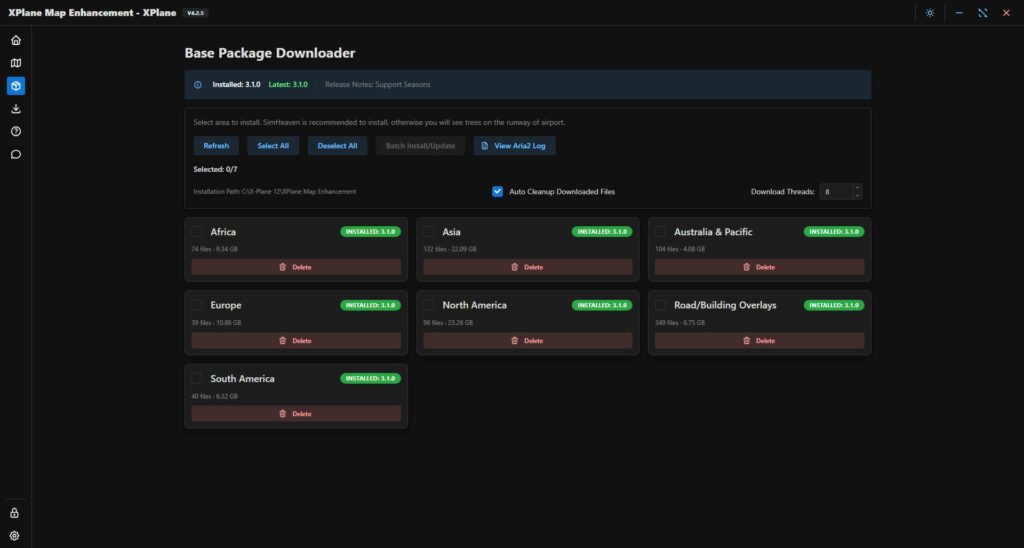Image resolution: width=1024 pixels, height=548 pixels.
Task: Click the Download Threads number field
Action: coord(834,191)
